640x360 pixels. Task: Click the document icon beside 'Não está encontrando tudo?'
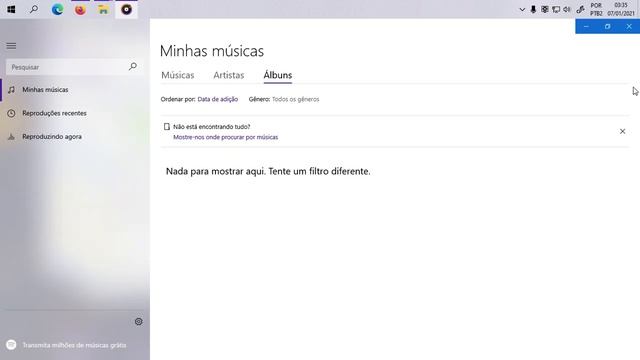point(167,127)
